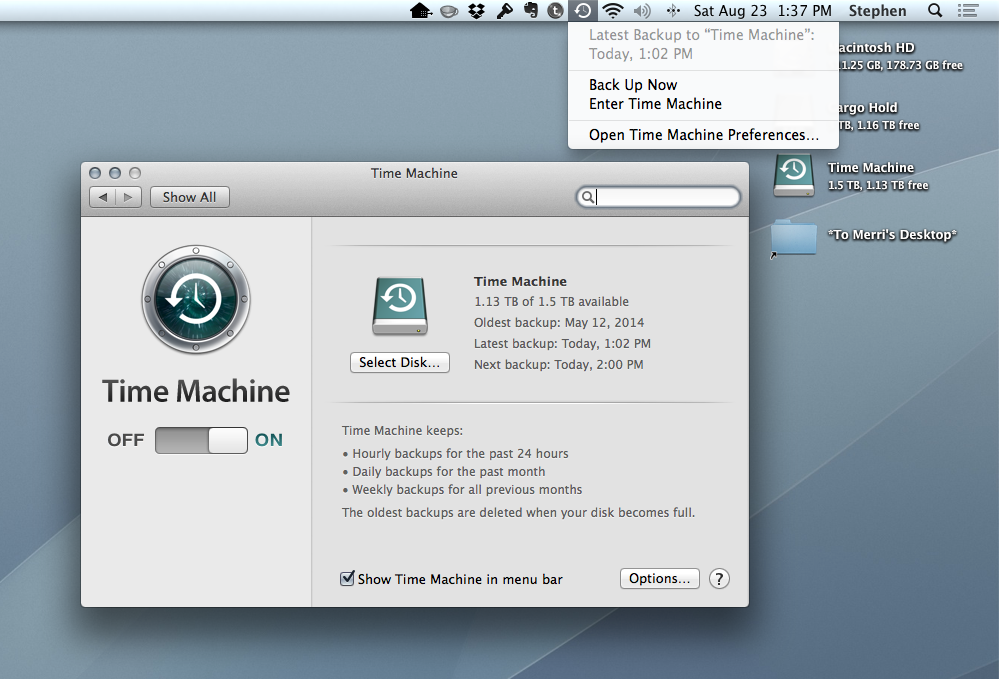Click the Bluetooth menu bar icon
Viewport: 999px width, 679px height.
(x=673, y=10)
